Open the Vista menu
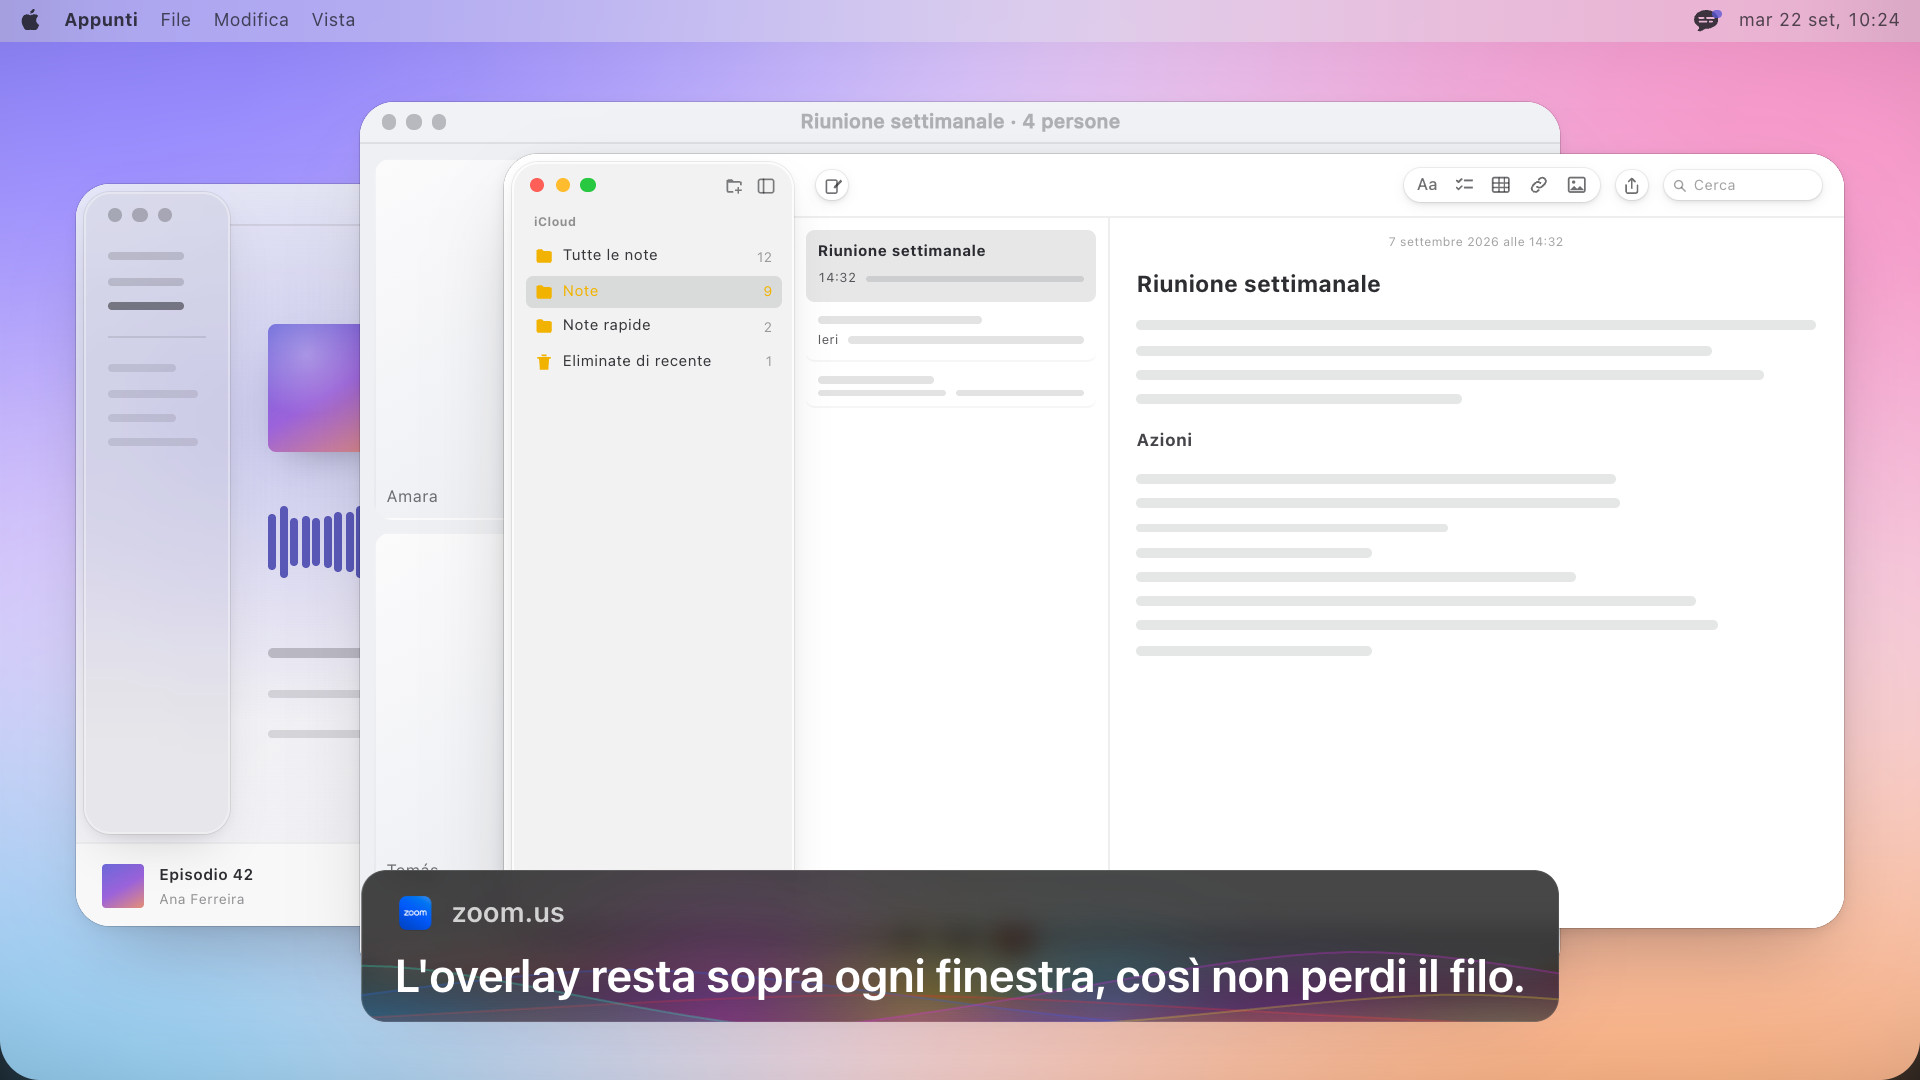1920x1080 pixels. pyautogui.click(x=333, y=20)
